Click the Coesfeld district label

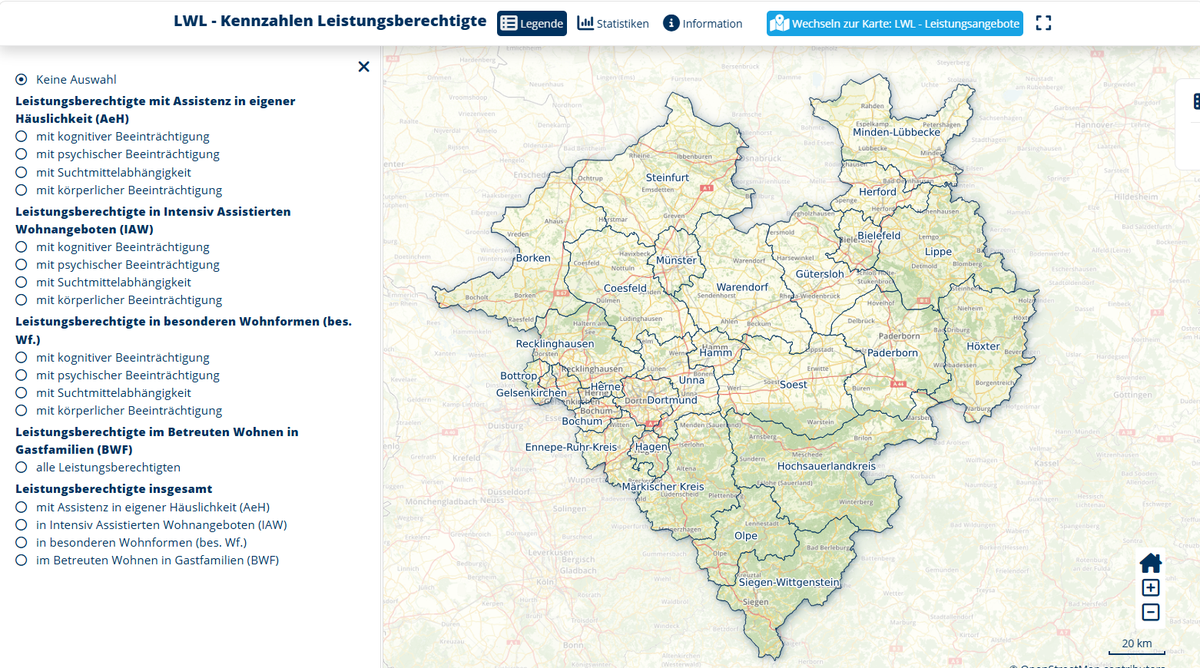(626, 288)
